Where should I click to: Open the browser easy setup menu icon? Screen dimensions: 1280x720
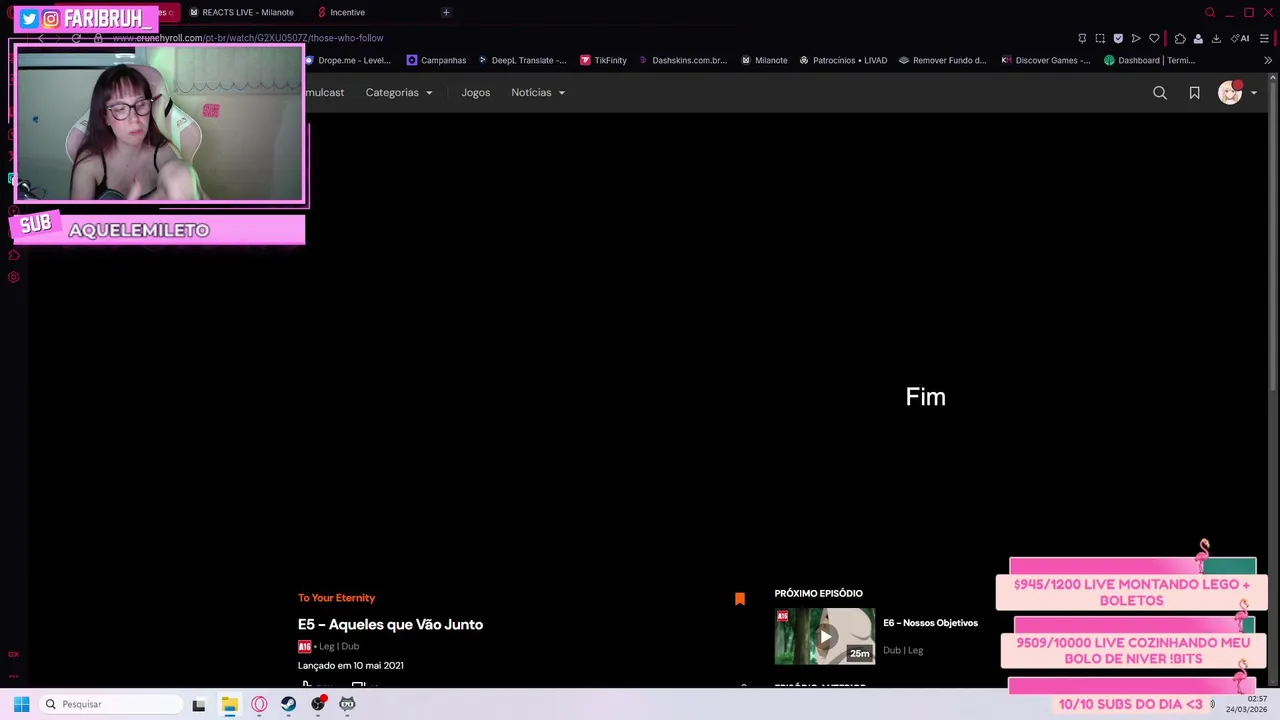point(1264,38)
